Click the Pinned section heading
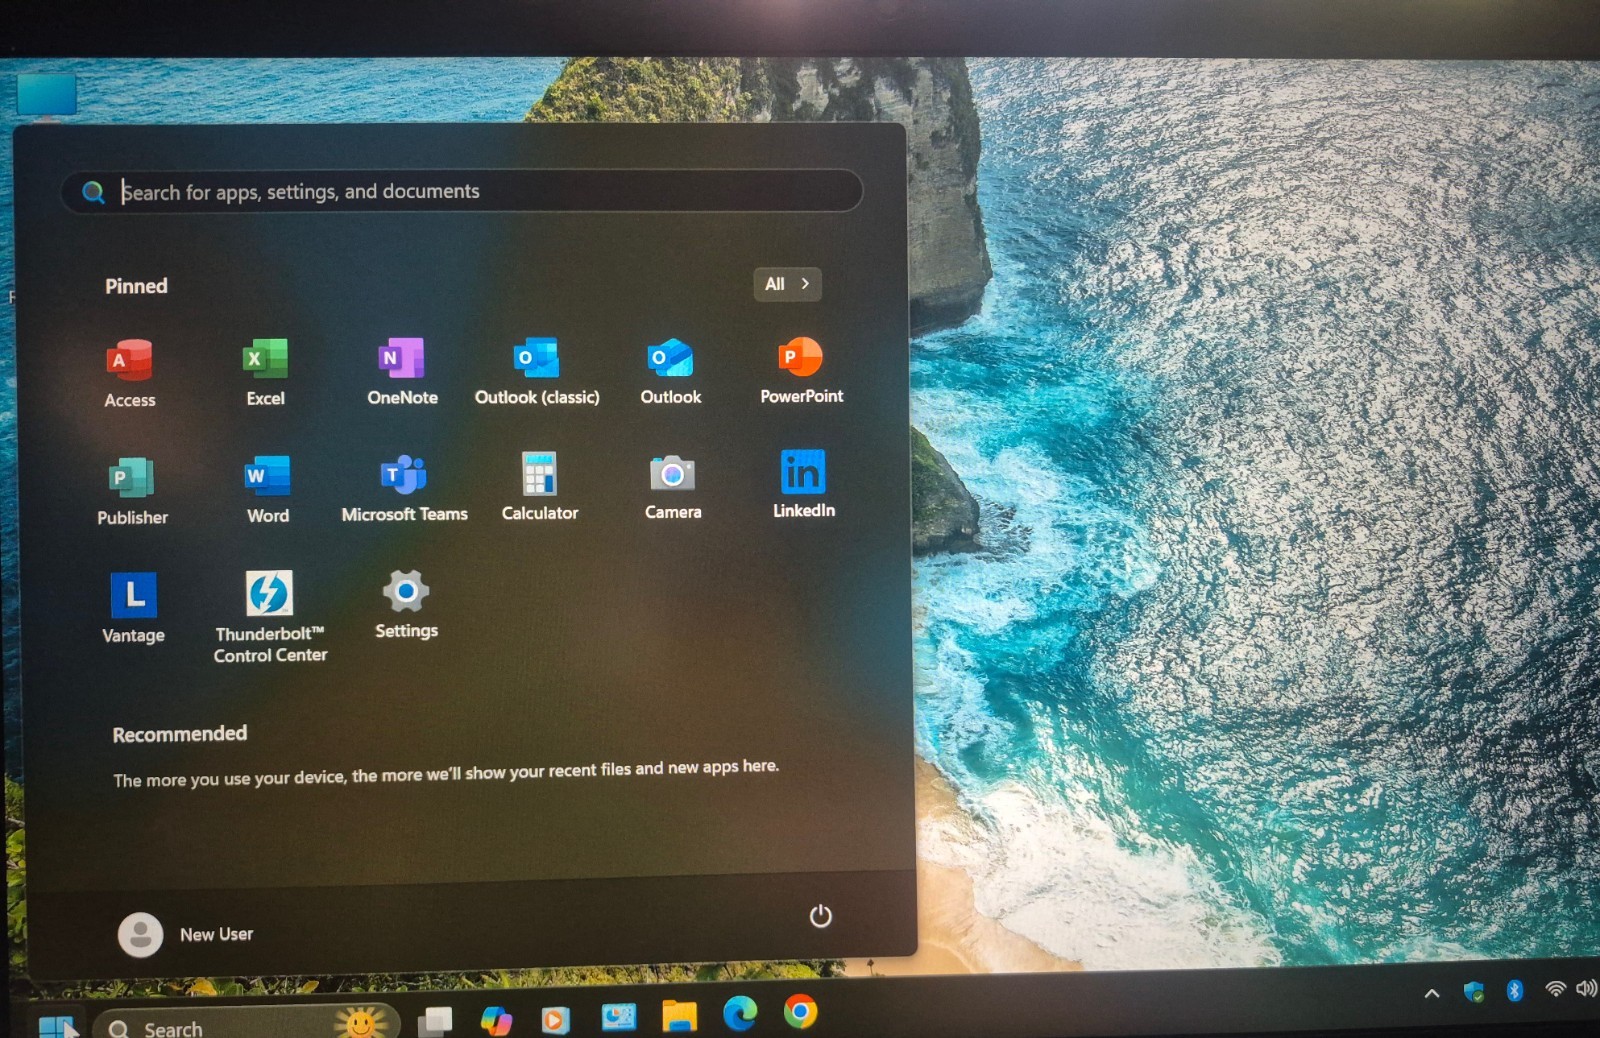 (x=136, y=286)
